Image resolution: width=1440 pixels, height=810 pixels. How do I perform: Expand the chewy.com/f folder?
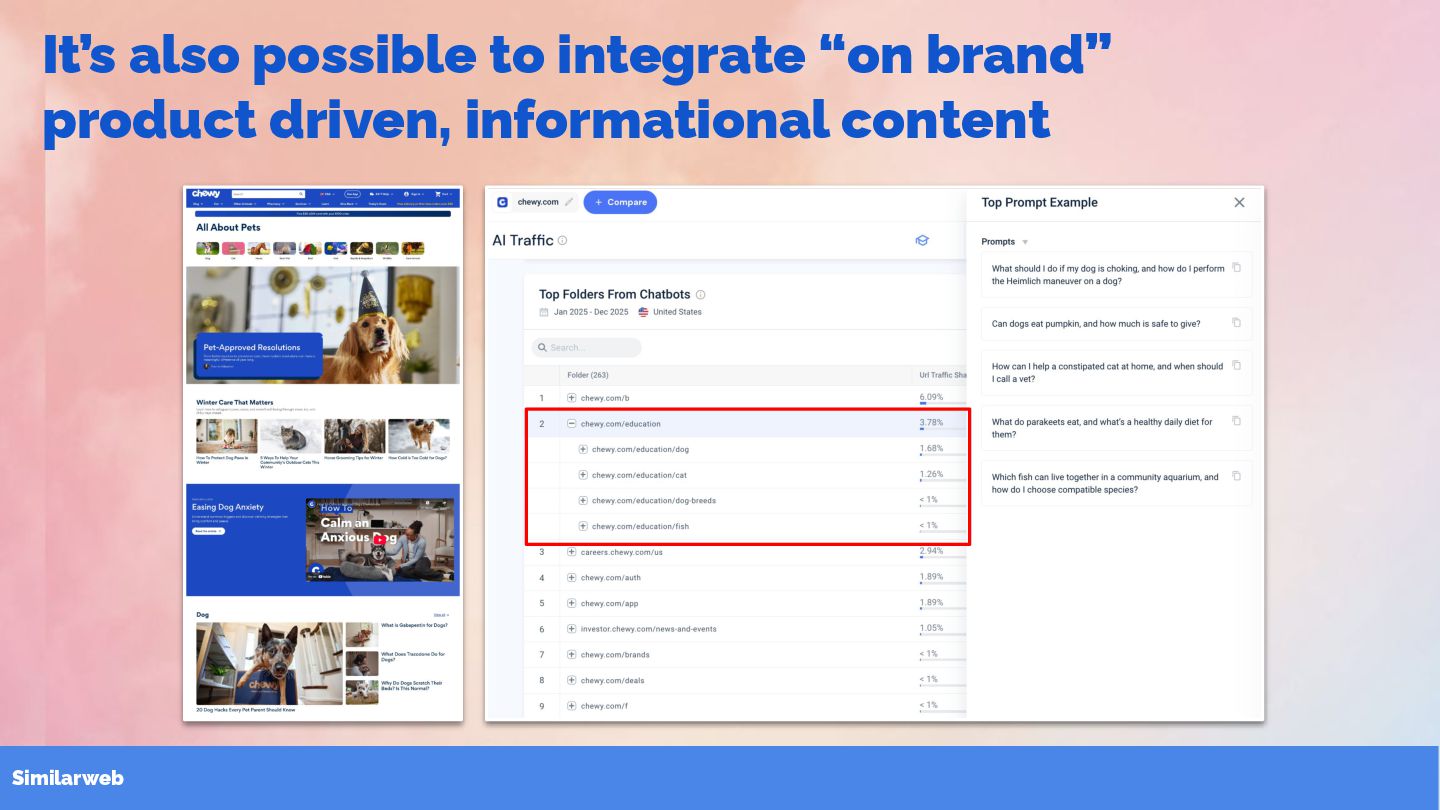[571, 706]
